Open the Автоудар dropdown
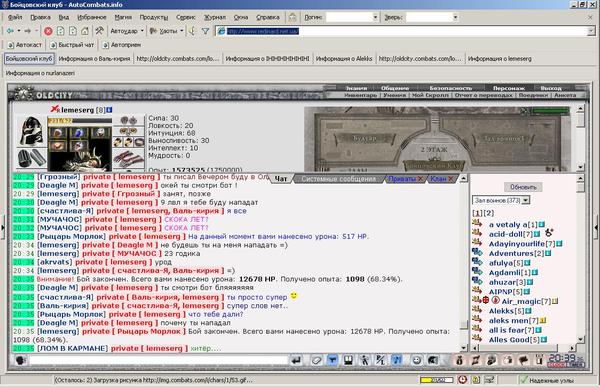This screenshot has height=387, width=600. click(x=127, y=31)
